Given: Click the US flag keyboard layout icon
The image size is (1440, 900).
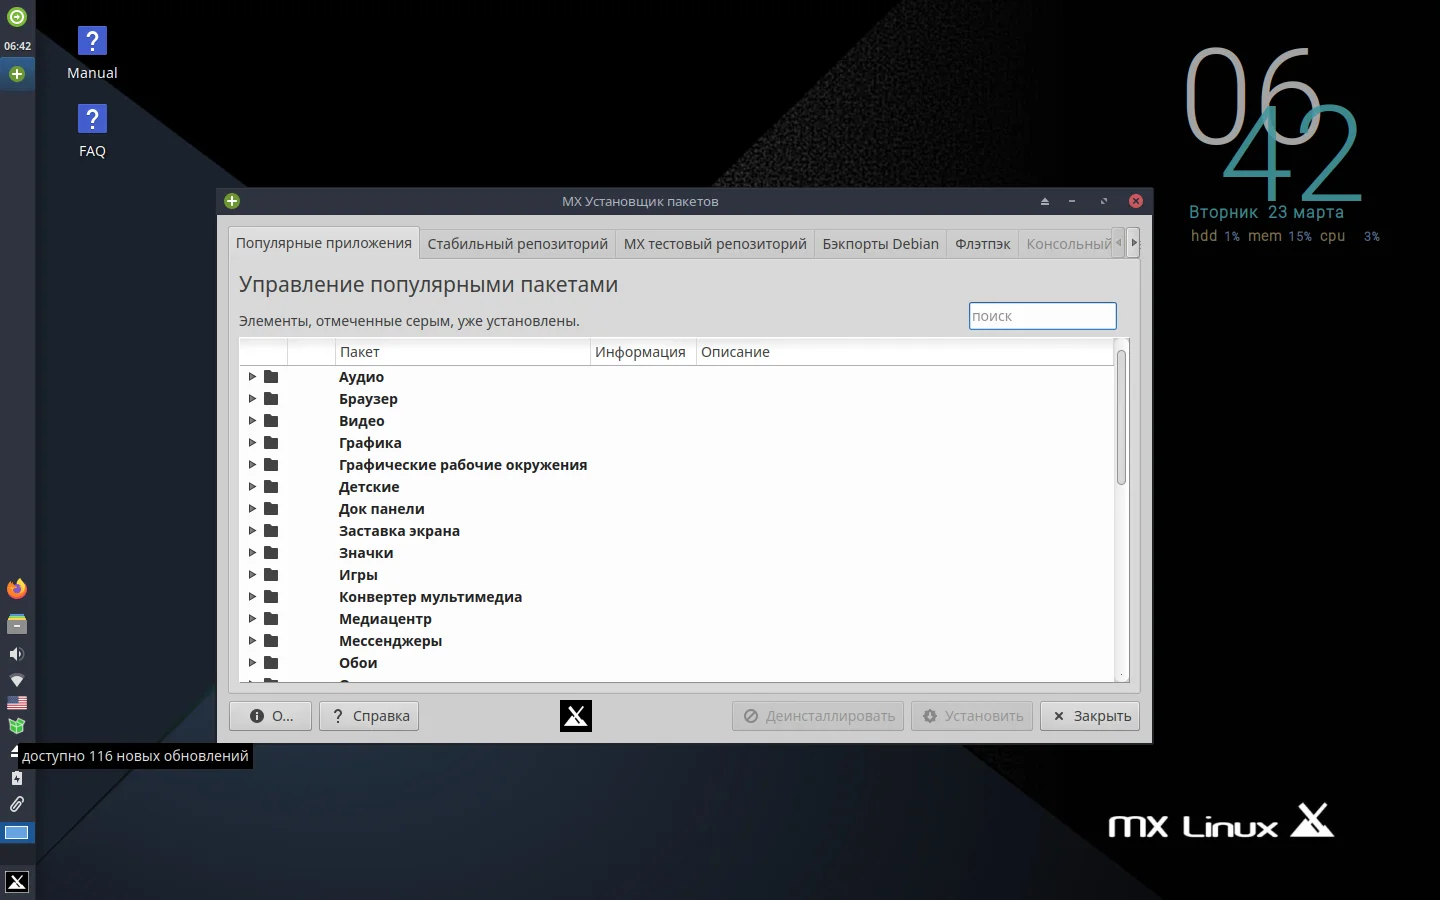Looking at the screenshot, I should (x=16, y=703).
